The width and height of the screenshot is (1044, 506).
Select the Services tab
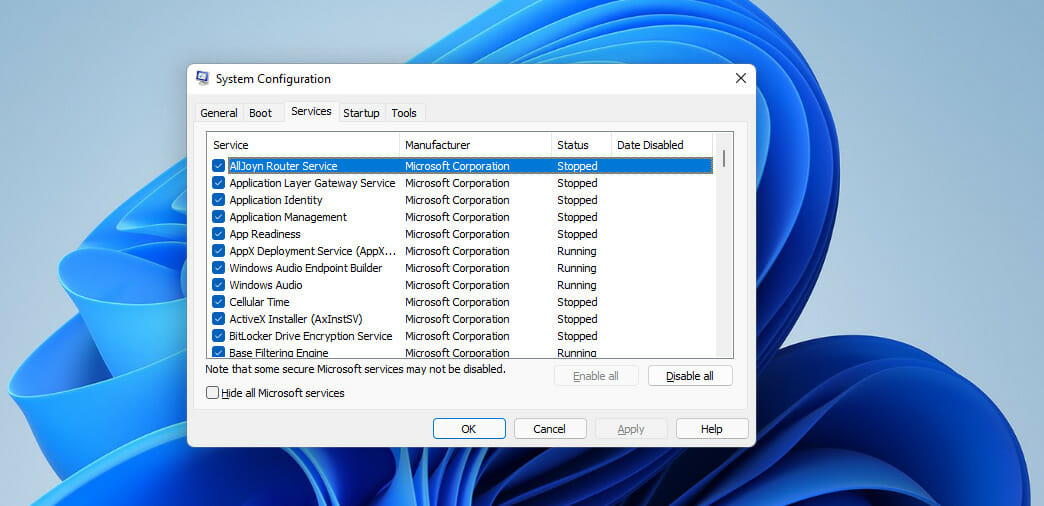coord(311,112)
